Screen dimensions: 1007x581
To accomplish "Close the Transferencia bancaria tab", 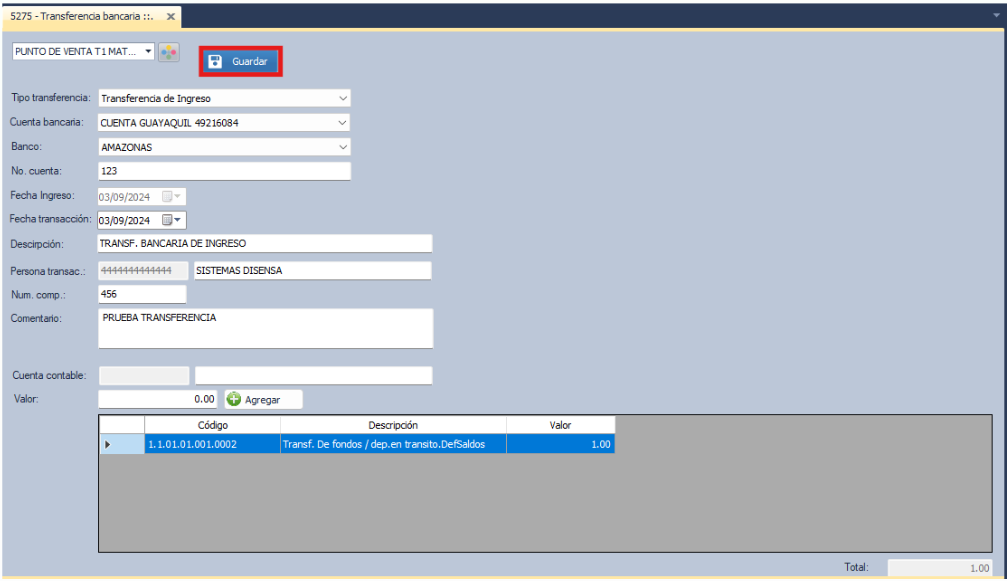I will [171, 17].
